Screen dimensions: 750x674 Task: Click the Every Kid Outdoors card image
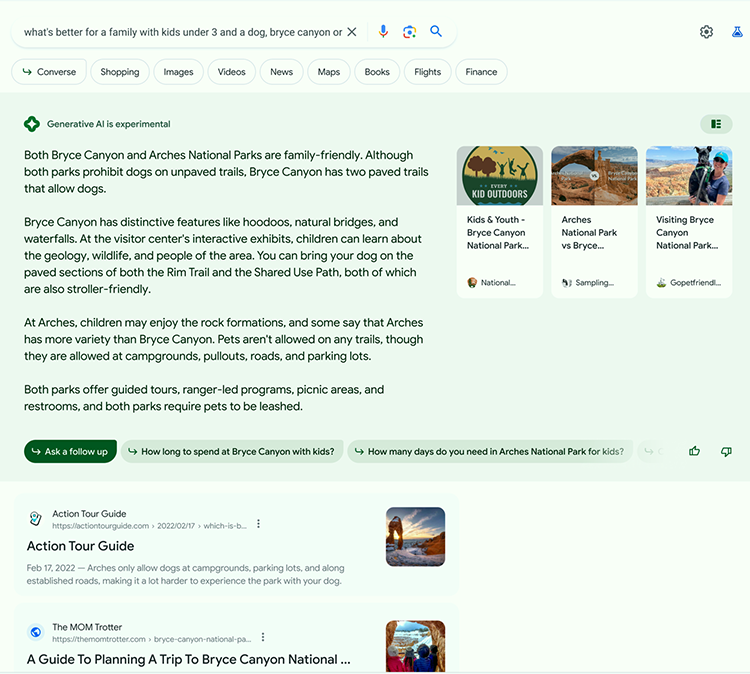(499, 176)
